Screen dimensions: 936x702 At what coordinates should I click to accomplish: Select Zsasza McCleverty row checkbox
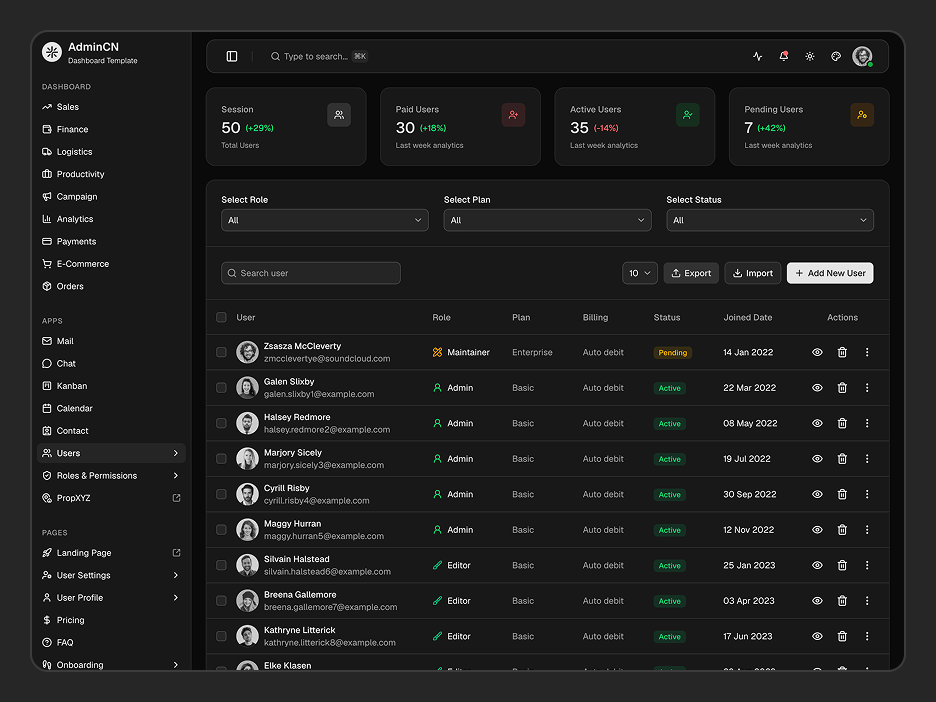click(x=221, y=352)
